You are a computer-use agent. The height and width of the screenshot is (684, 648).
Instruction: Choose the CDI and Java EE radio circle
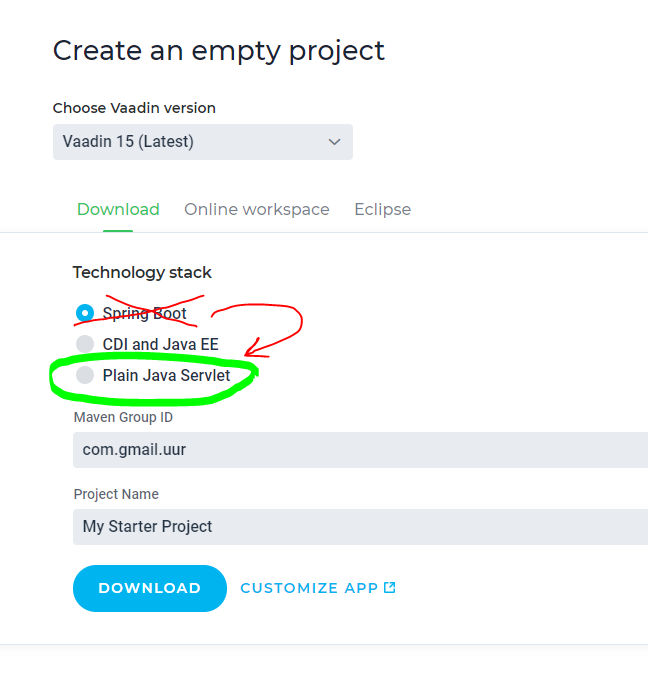(85, 344)
